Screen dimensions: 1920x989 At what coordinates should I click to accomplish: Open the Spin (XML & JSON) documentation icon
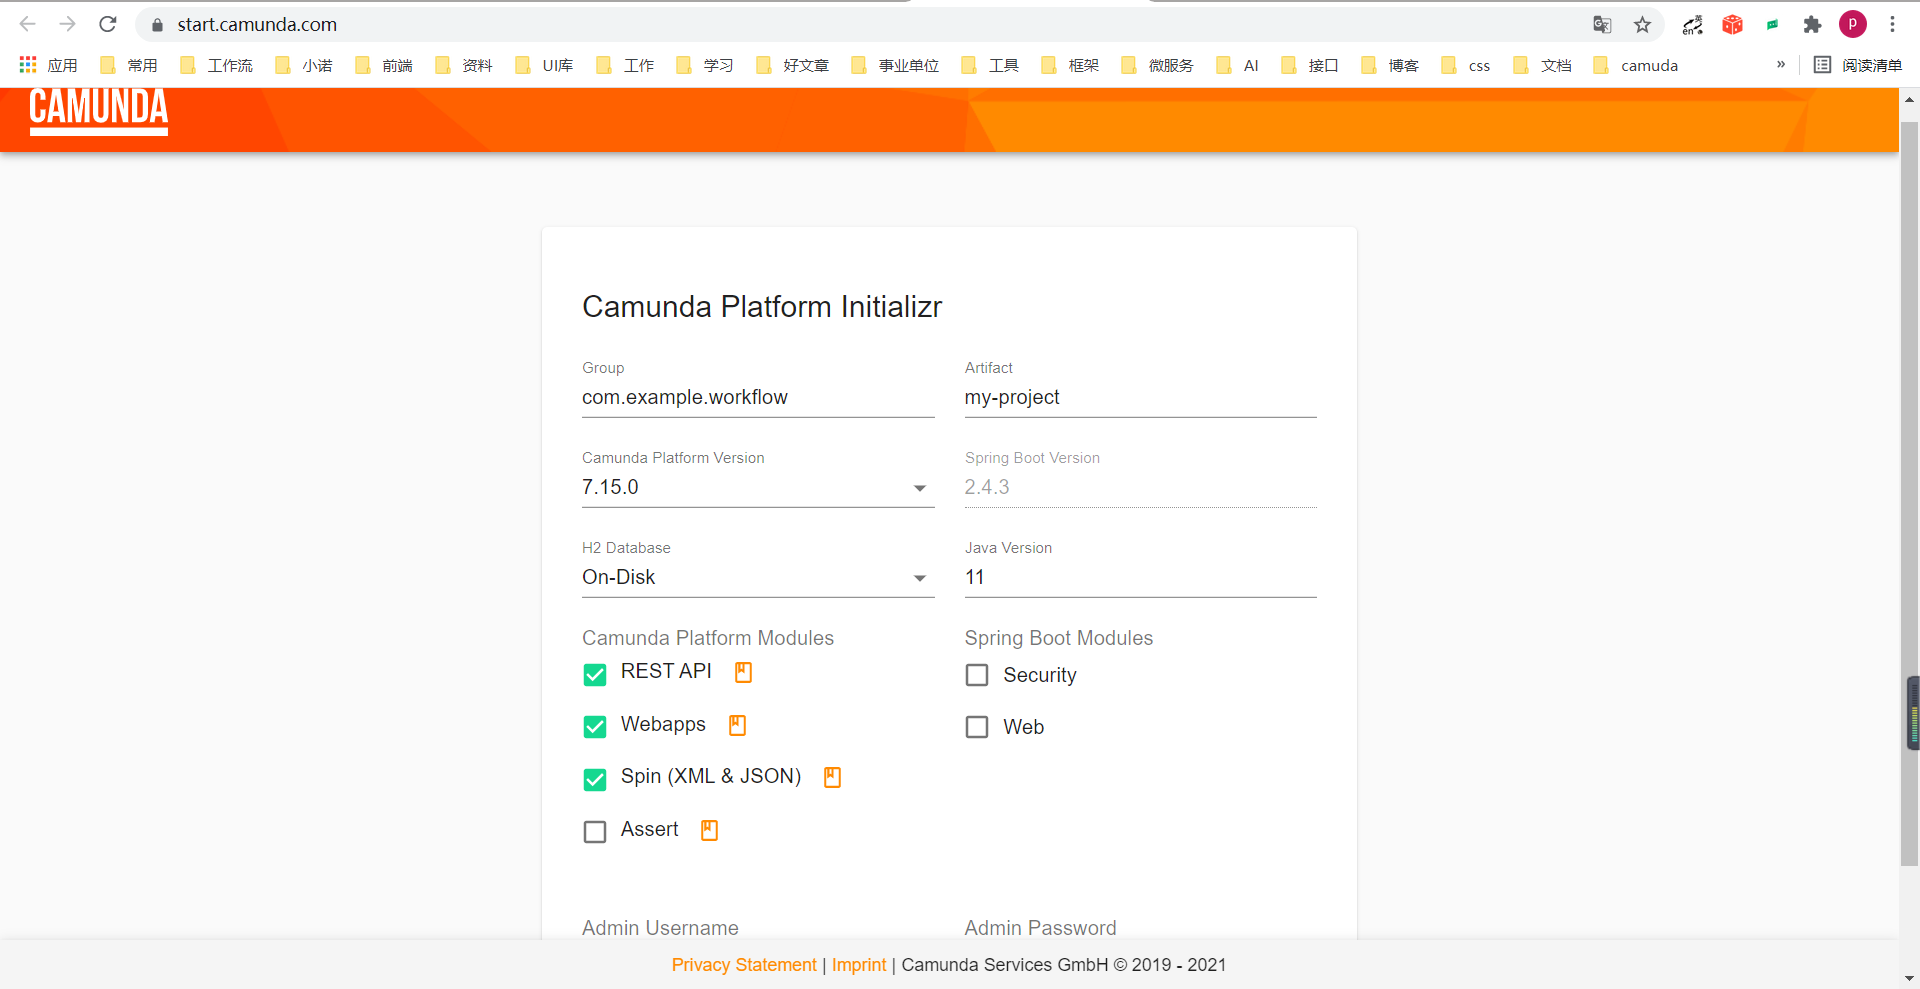(x=832, y=777)
